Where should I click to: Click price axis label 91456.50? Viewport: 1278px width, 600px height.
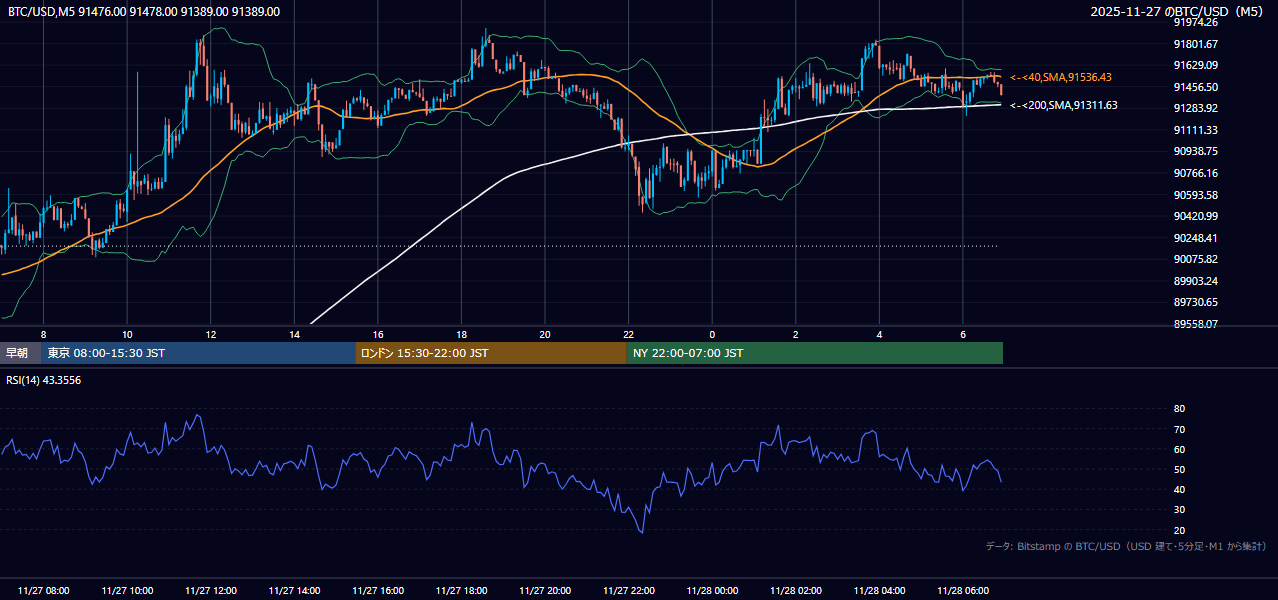1195,87
